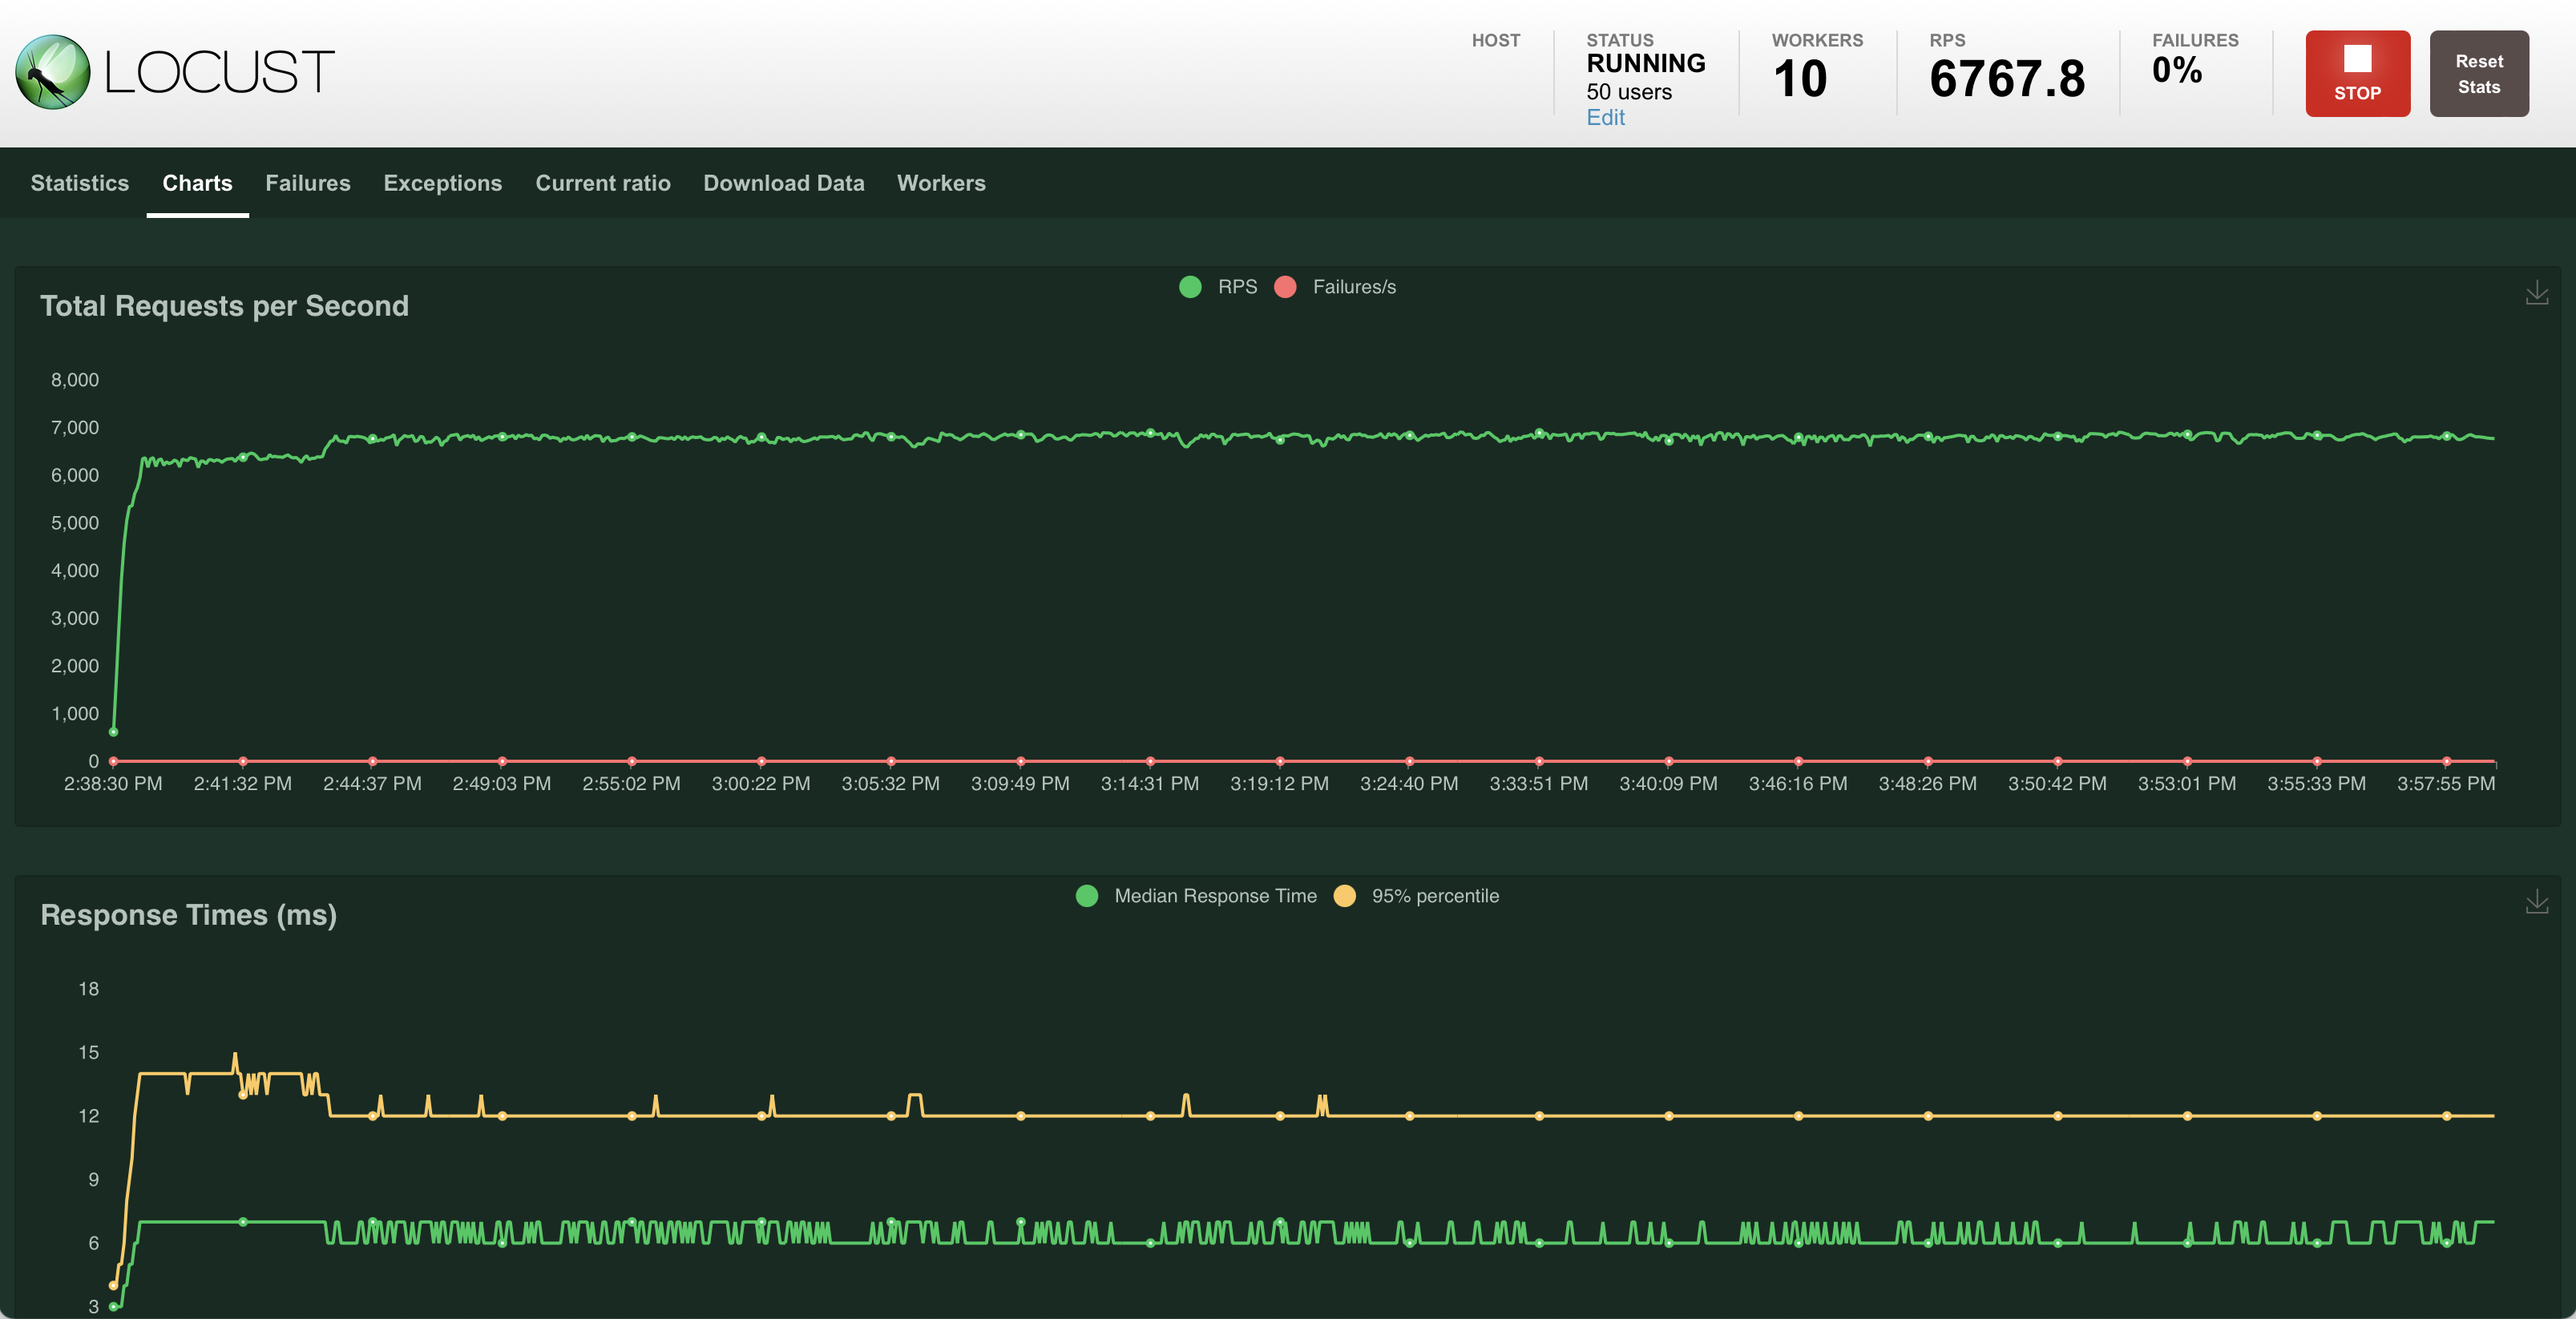The width and height of the screenshot is (2576, 1319).
Task: Select the Charts tab
Action: [197, 183]
